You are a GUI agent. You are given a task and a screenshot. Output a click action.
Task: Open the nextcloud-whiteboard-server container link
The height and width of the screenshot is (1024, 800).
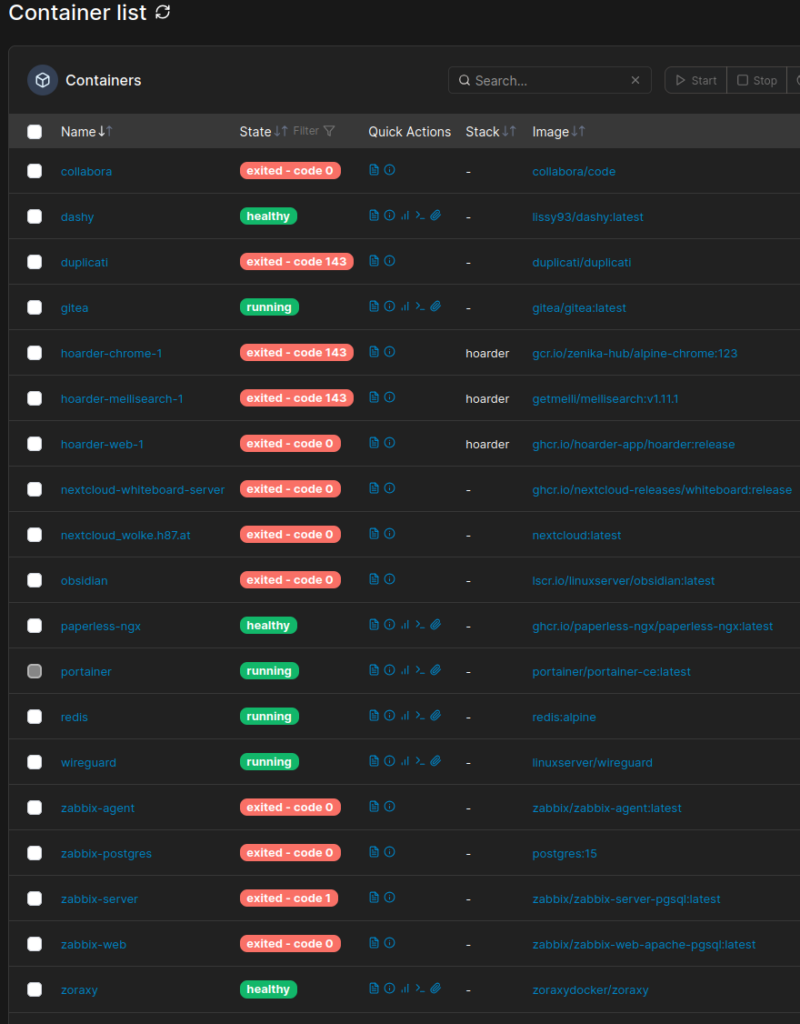pyautogui.click(x=142, y=490)
